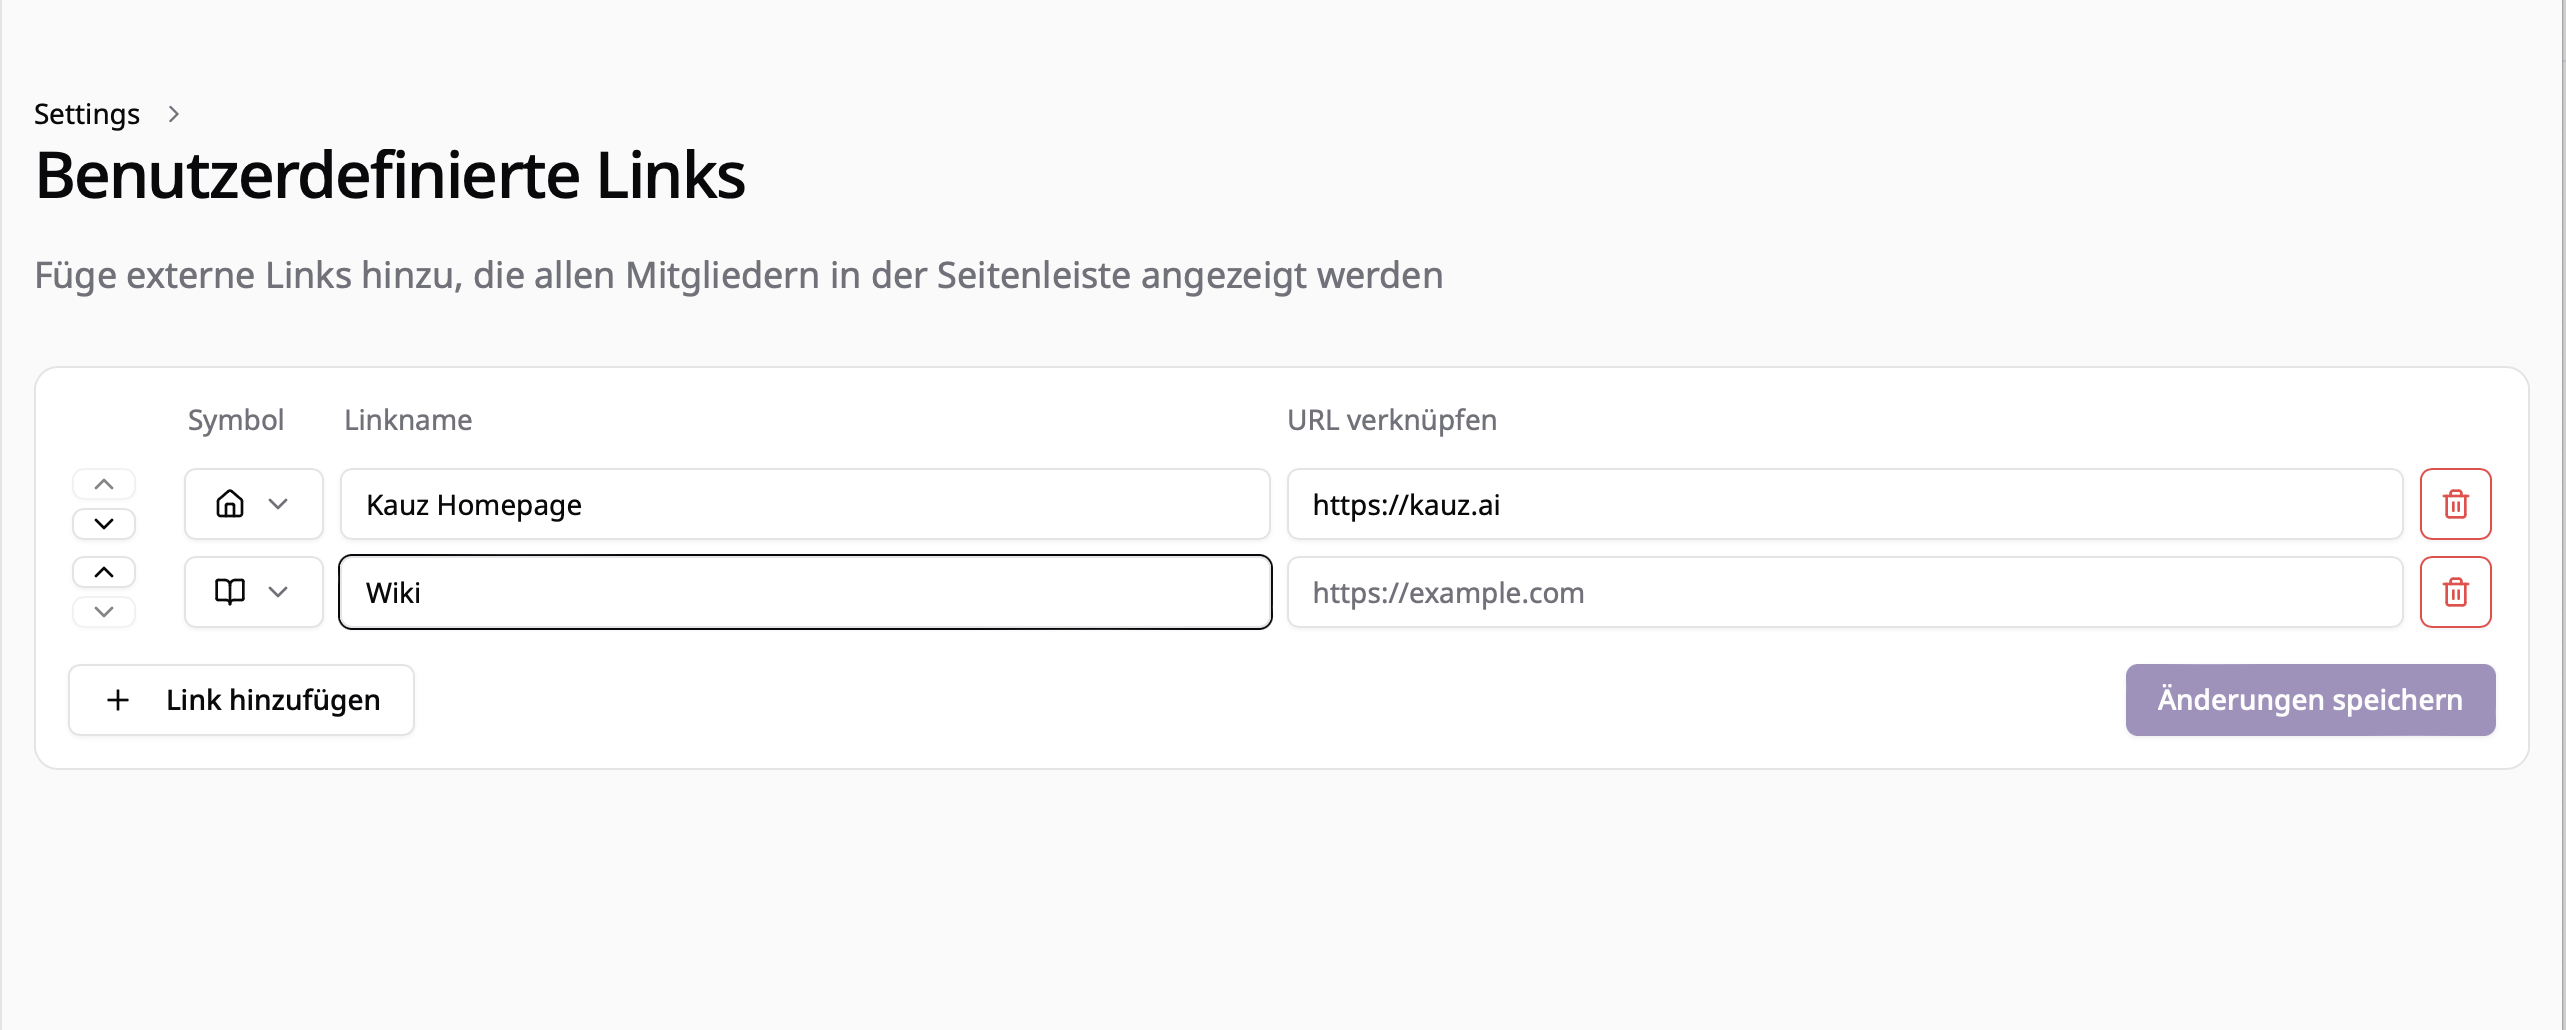Navigate back via the Settings breadcrumb
Screen dimensions: 2566x1030
pyautogui.click(x=87, y=113)
